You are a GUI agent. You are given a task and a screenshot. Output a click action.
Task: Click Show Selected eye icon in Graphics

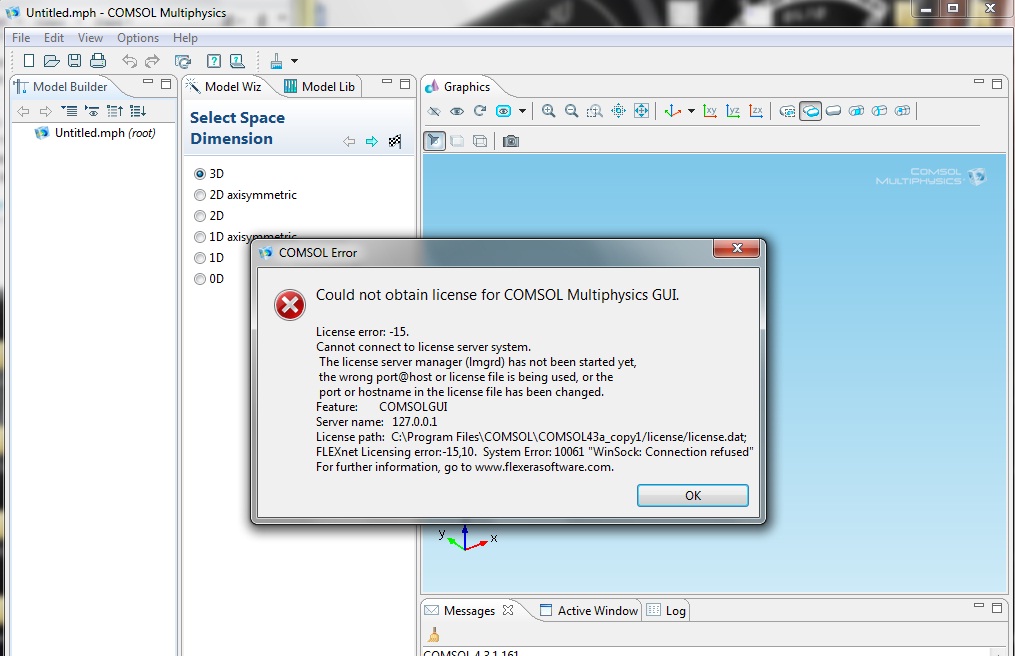pos(457,111)
